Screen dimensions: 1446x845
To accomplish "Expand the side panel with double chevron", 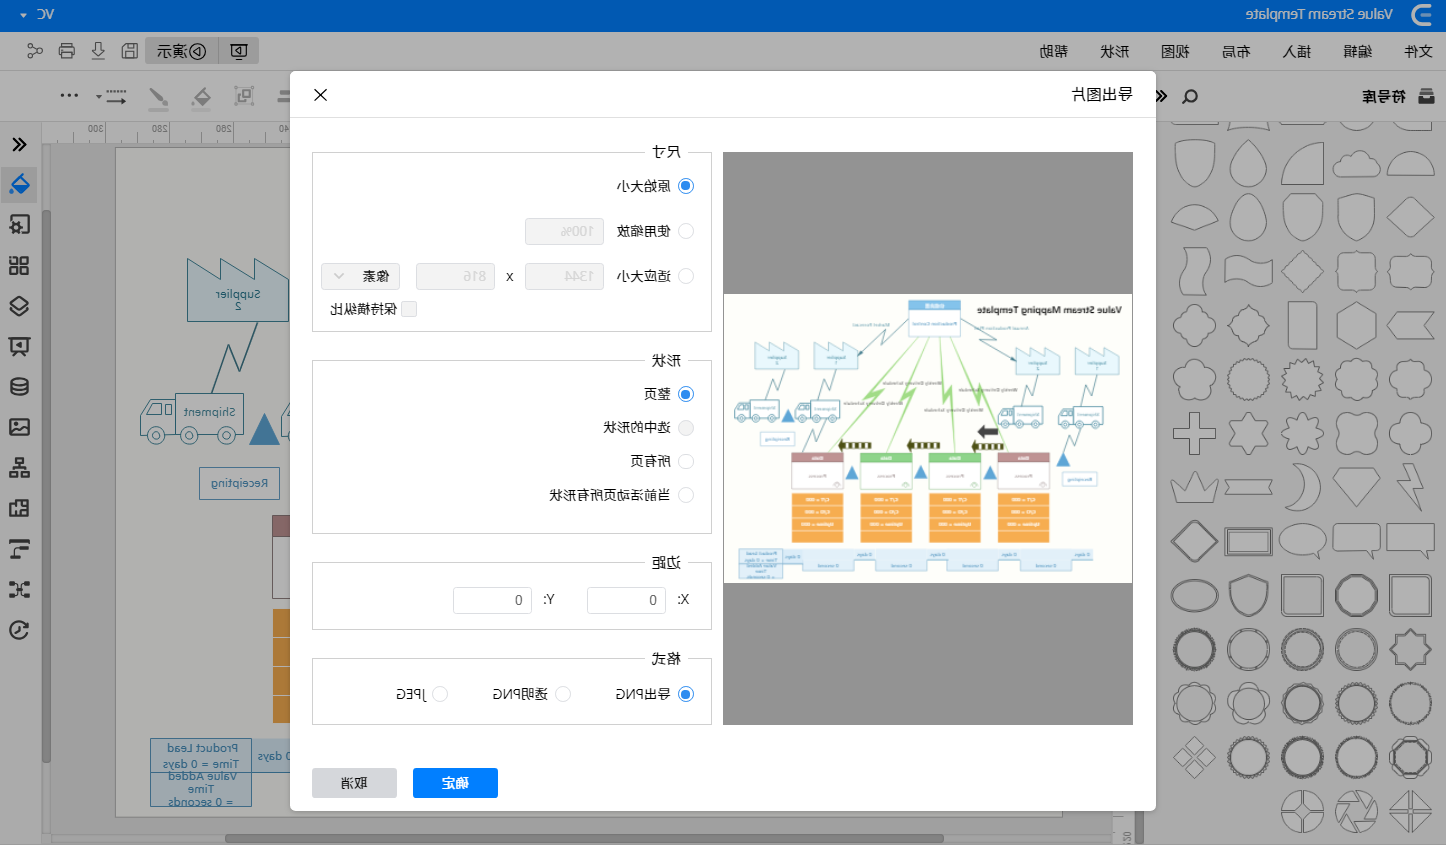I will [x=19, y=145].
